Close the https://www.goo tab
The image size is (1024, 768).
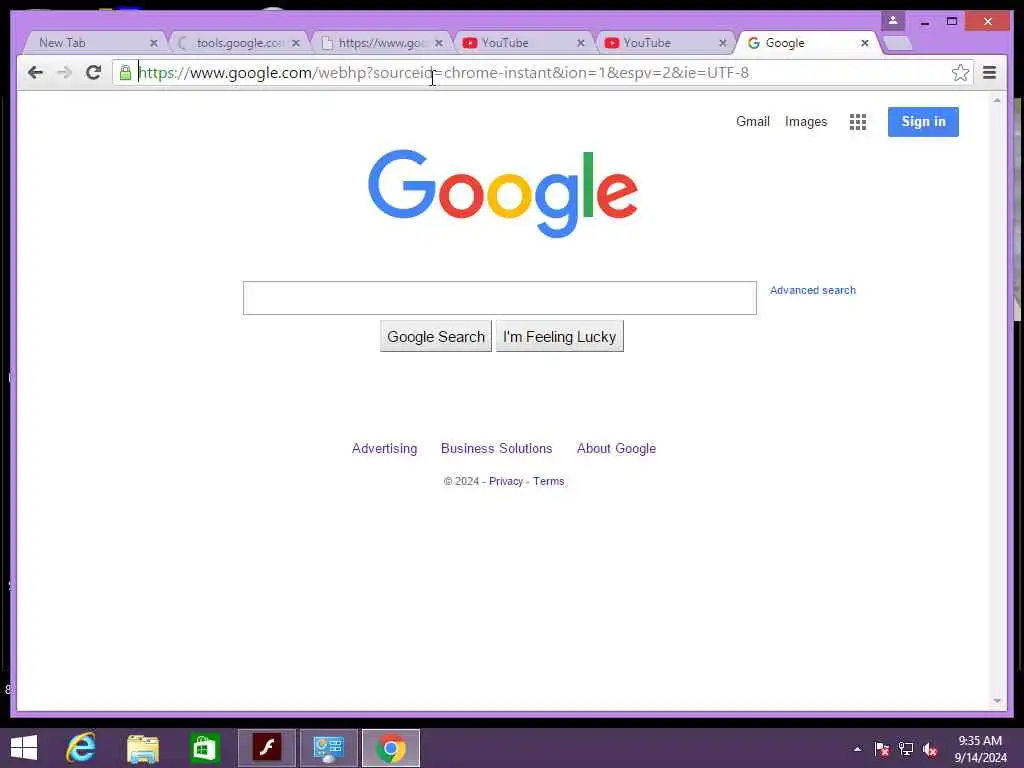[439, 43]
